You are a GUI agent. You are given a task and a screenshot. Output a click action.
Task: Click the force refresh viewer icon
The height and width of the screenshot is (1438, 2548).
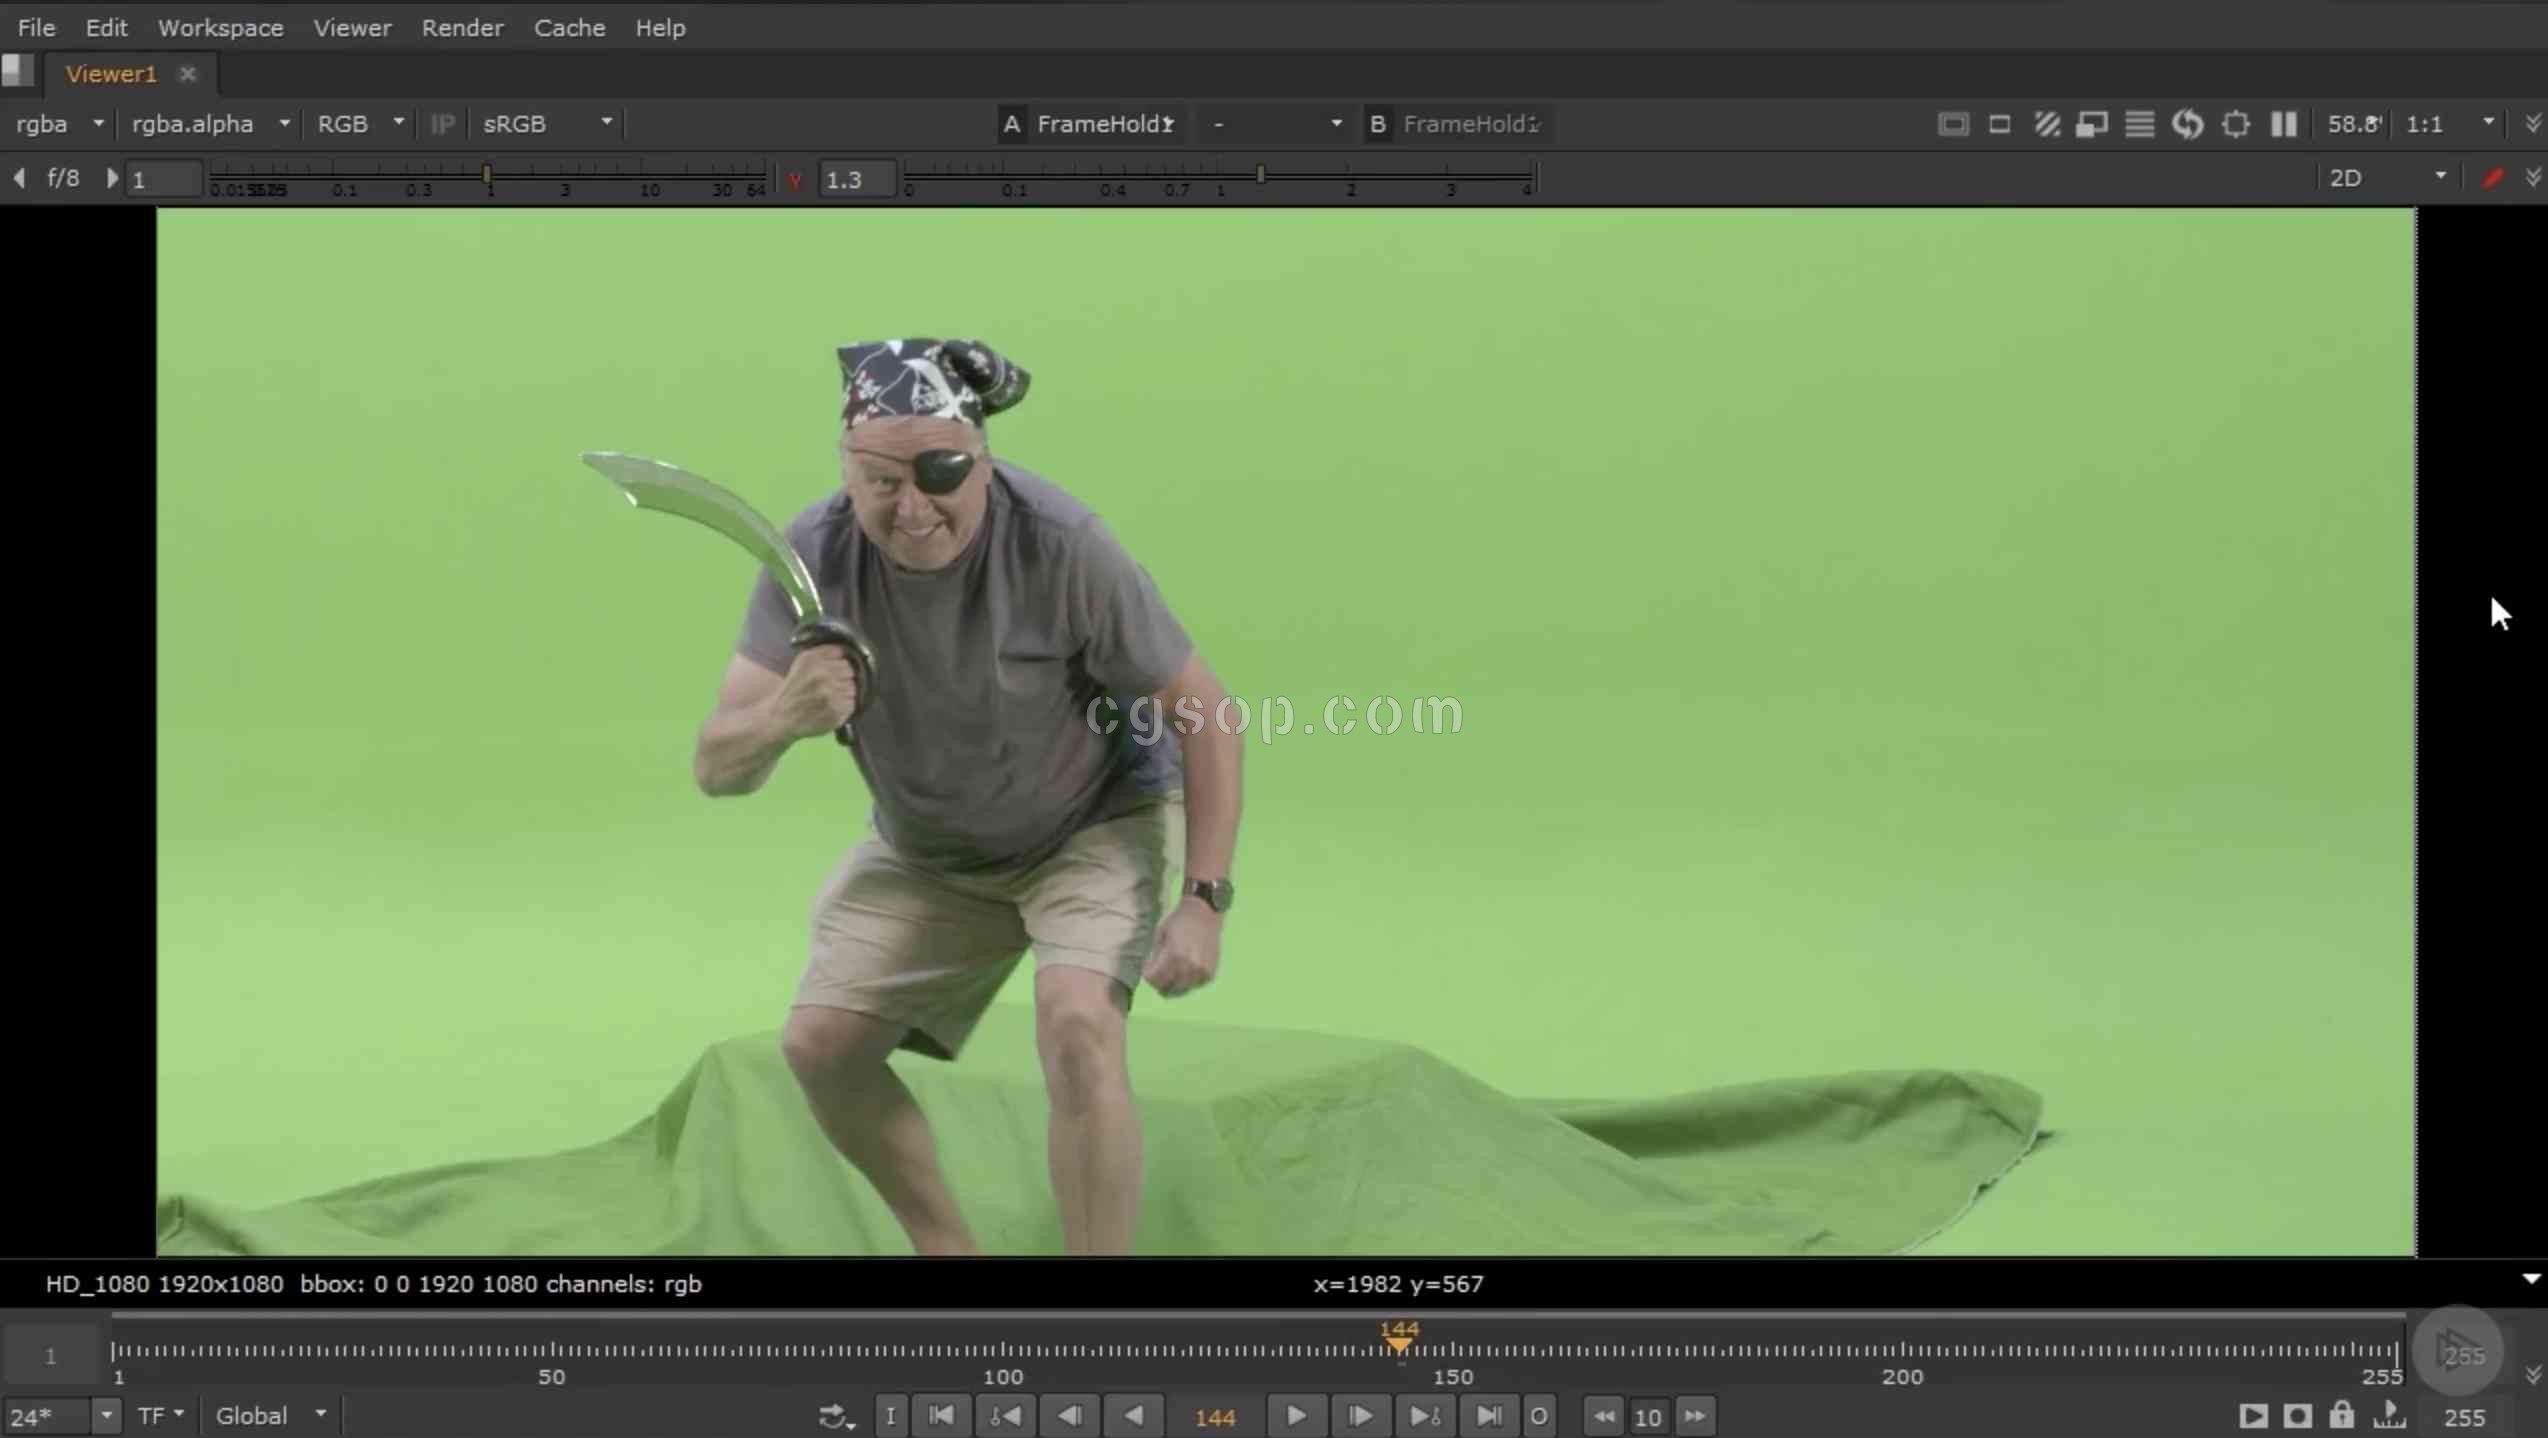click(x=2187, y=124)
